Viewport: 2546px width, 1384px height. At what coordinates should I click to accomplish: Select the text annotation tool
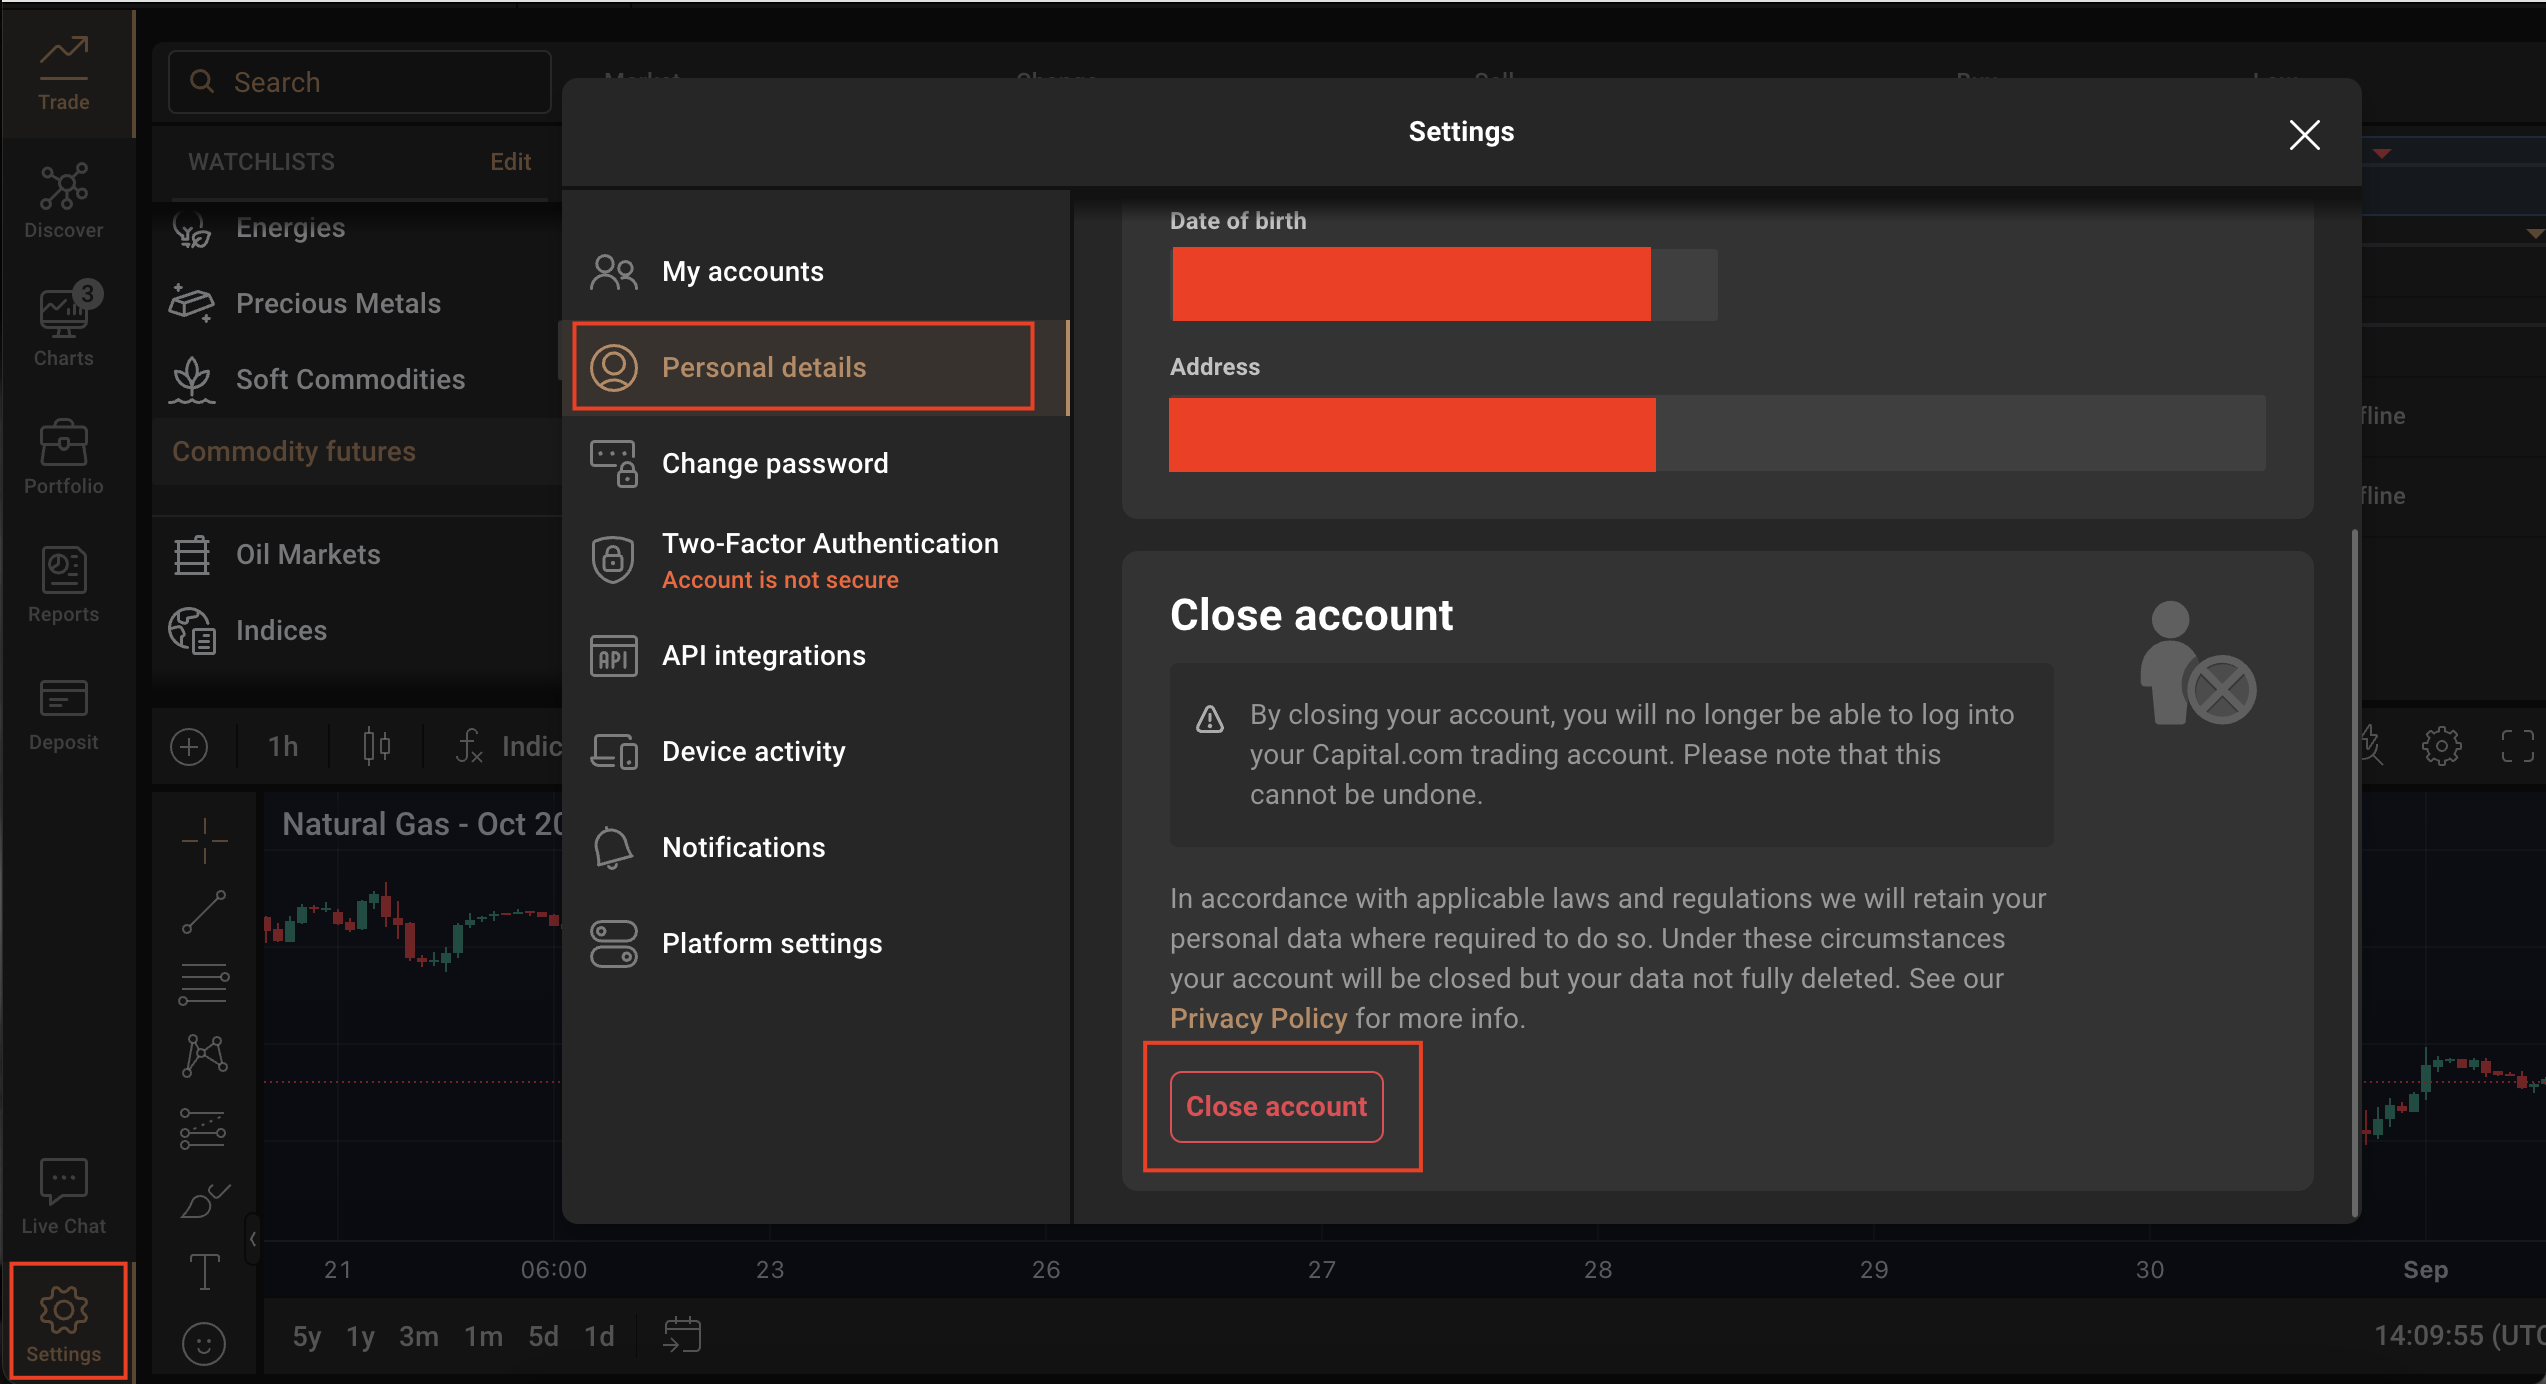[204, 1273]
